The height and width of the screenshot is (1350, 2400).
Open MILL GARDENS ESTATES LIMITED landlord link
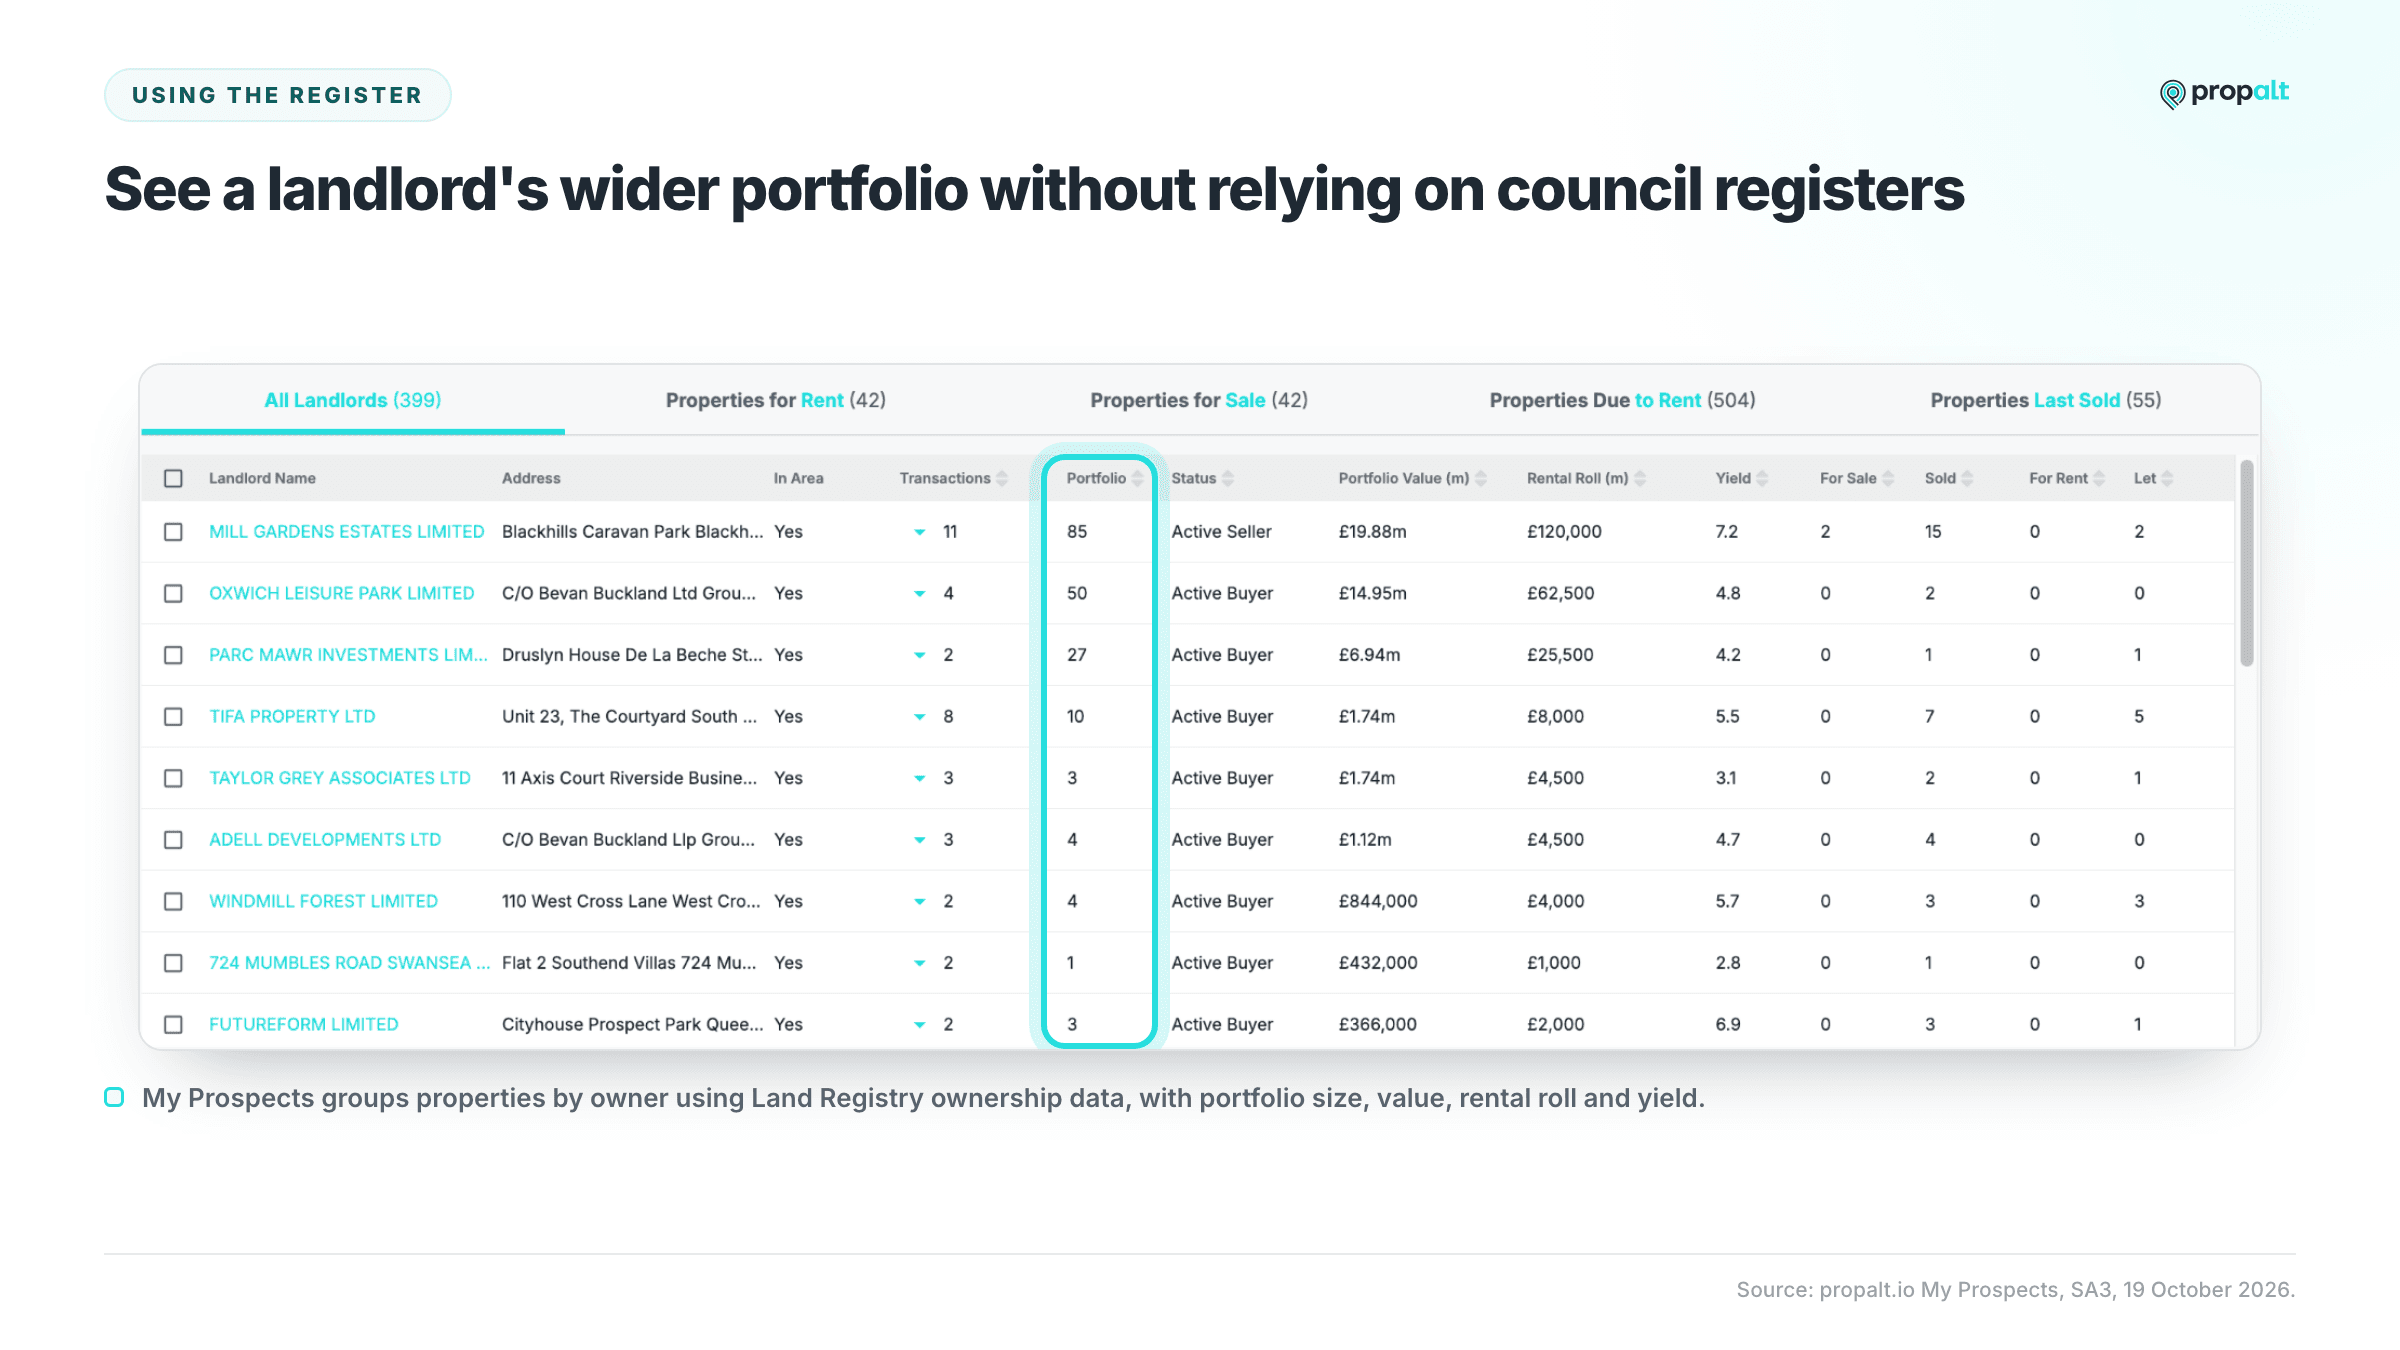pos(346,532)
